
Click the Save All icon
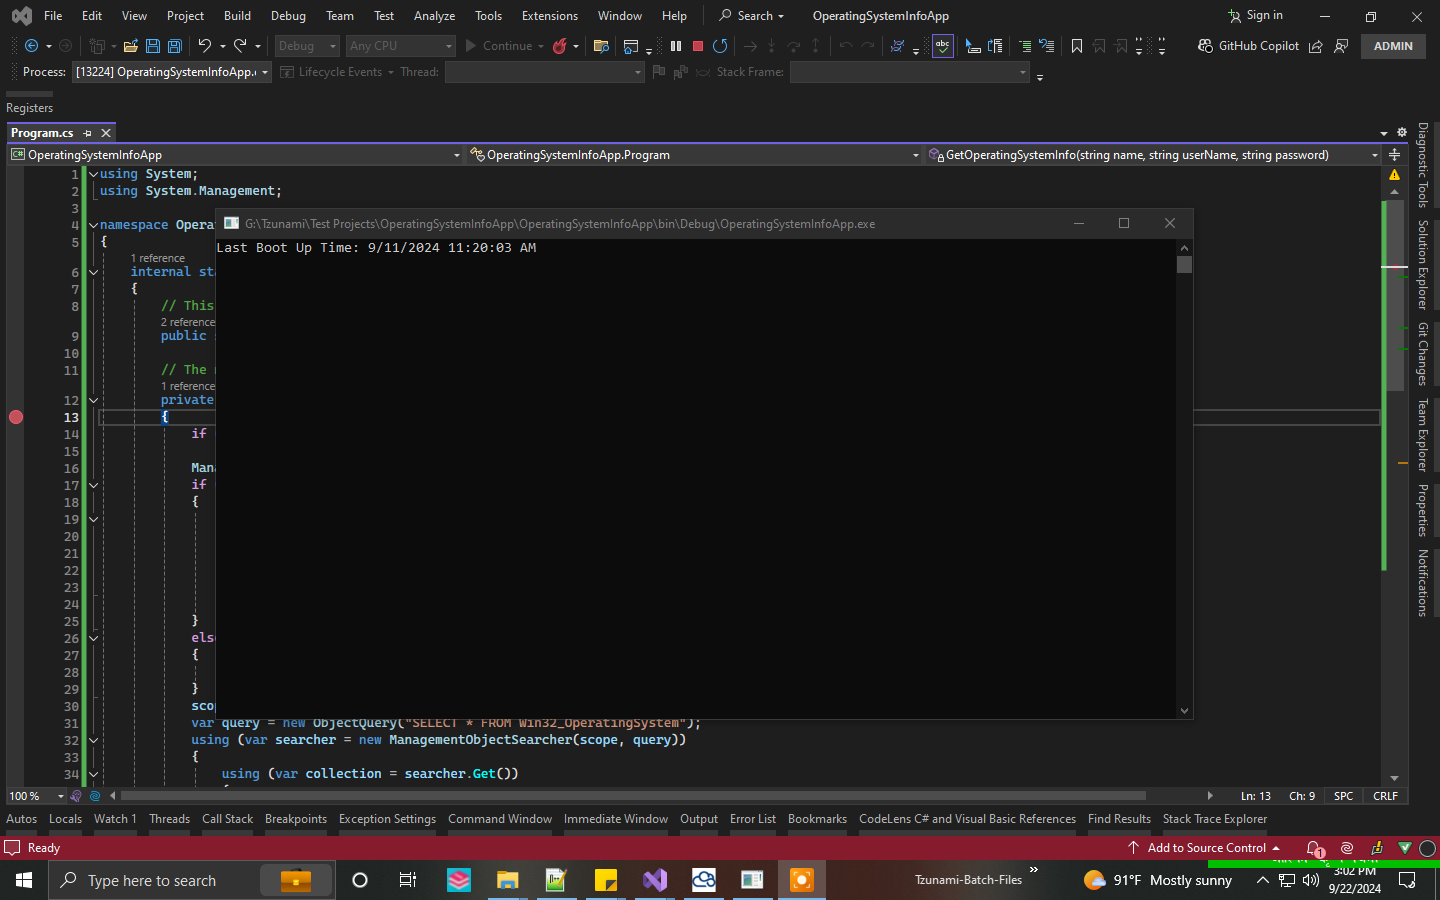point(173,46)
